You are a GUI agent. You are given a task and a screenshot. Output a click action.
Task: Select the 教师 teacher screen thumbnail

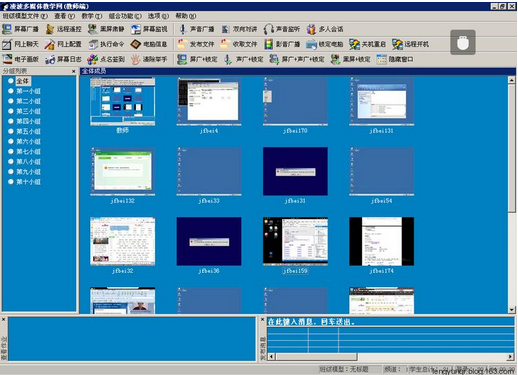point(122,102)
